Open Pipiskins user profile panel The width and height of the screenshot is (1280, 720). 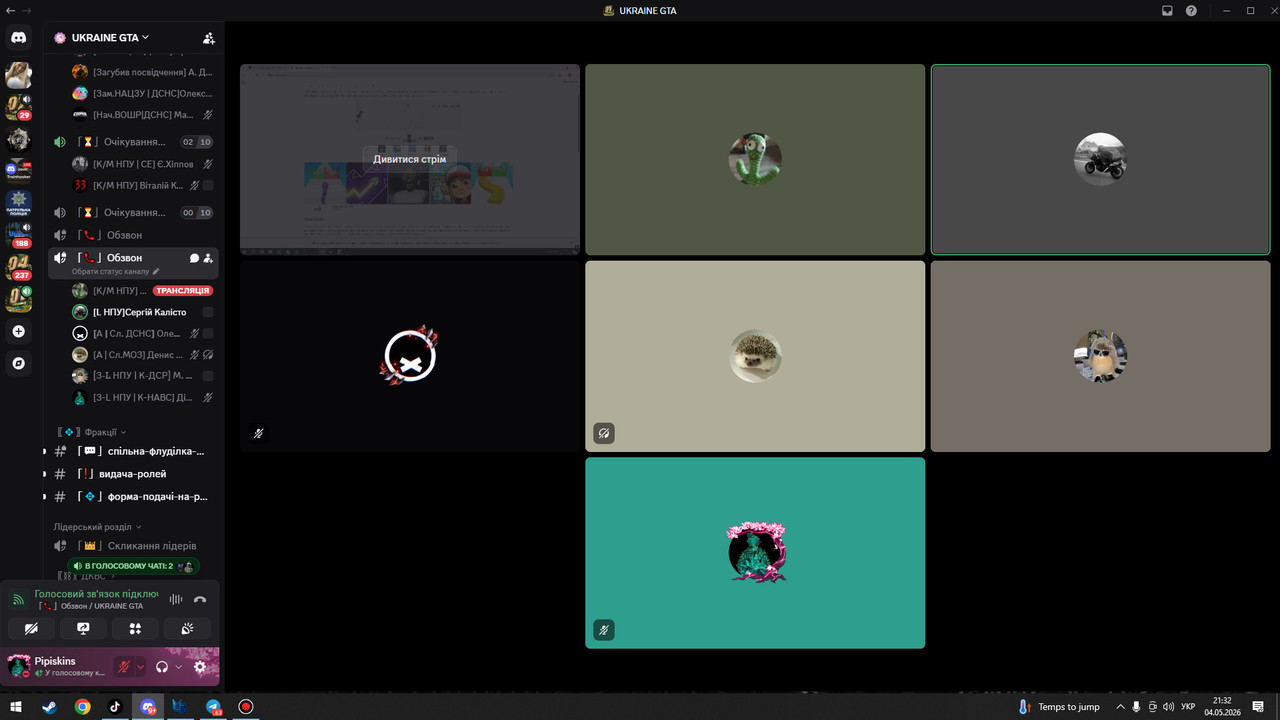point(58,667)
